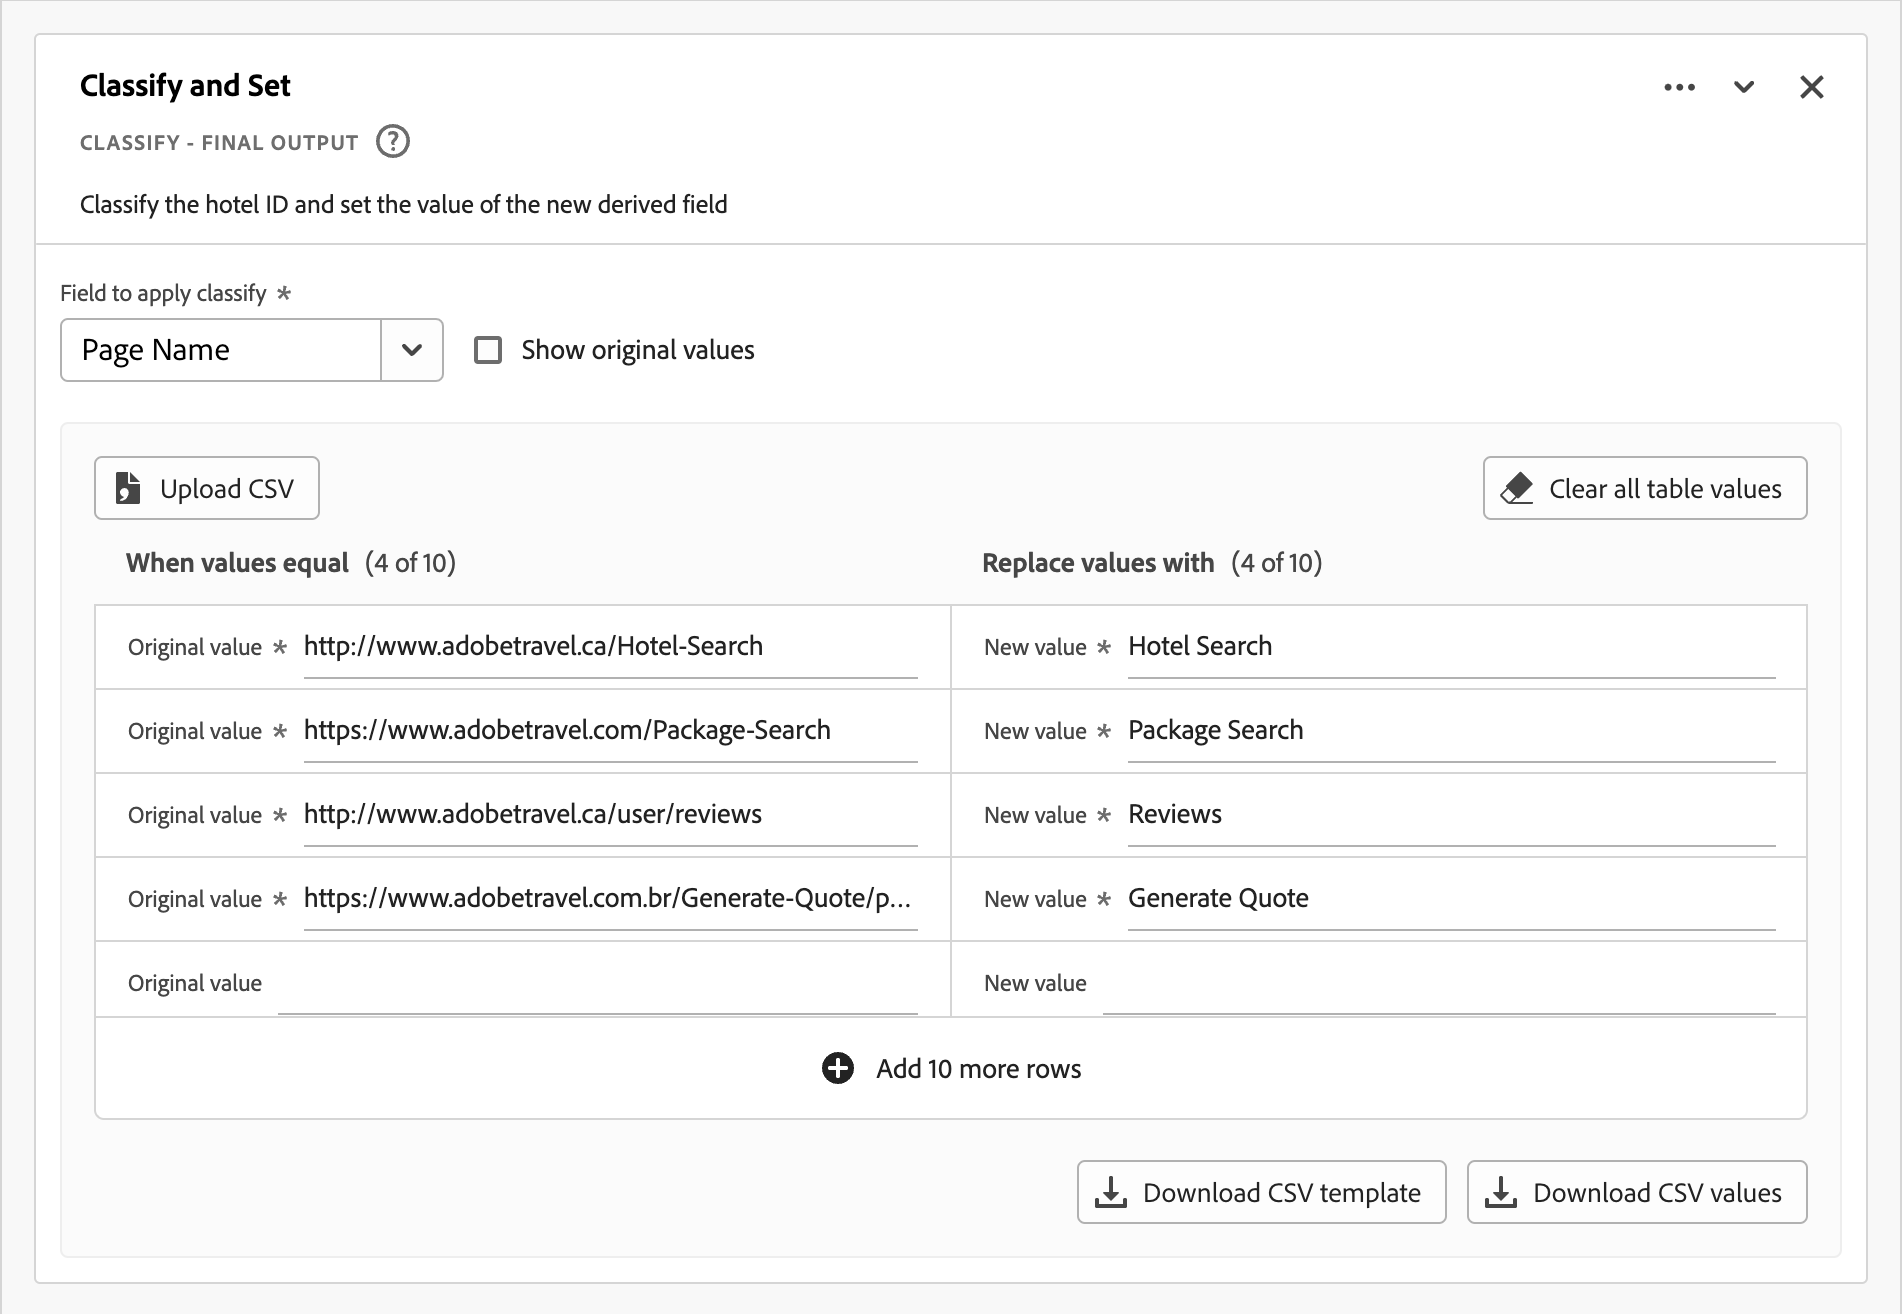Screen dimensions: 1902x1314
Task: Click the Download CSV values icon
Action: 1501,1192
